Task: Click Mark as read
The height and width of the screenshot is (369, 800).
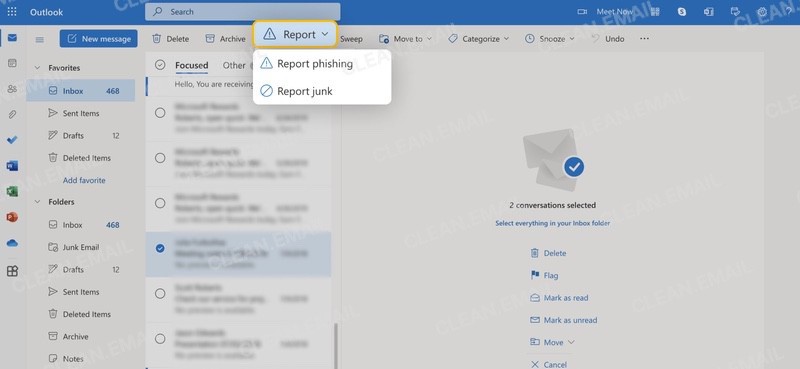Action: [x=559, y=298]
